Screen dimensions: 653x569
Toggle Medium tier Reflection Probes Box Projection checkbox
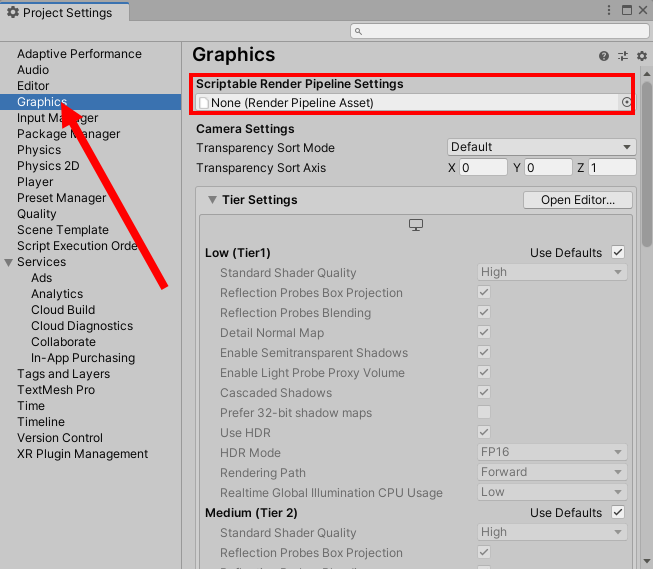[484, 552]
